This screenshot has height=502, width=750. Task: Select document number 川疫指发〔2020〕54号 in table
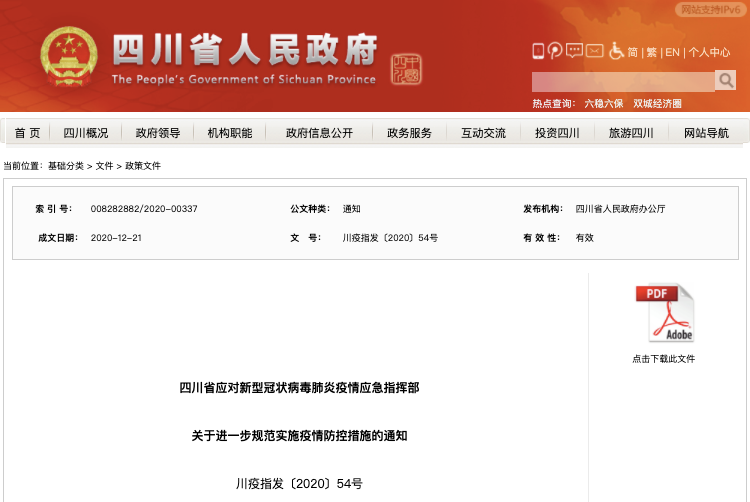coord(390,238)
